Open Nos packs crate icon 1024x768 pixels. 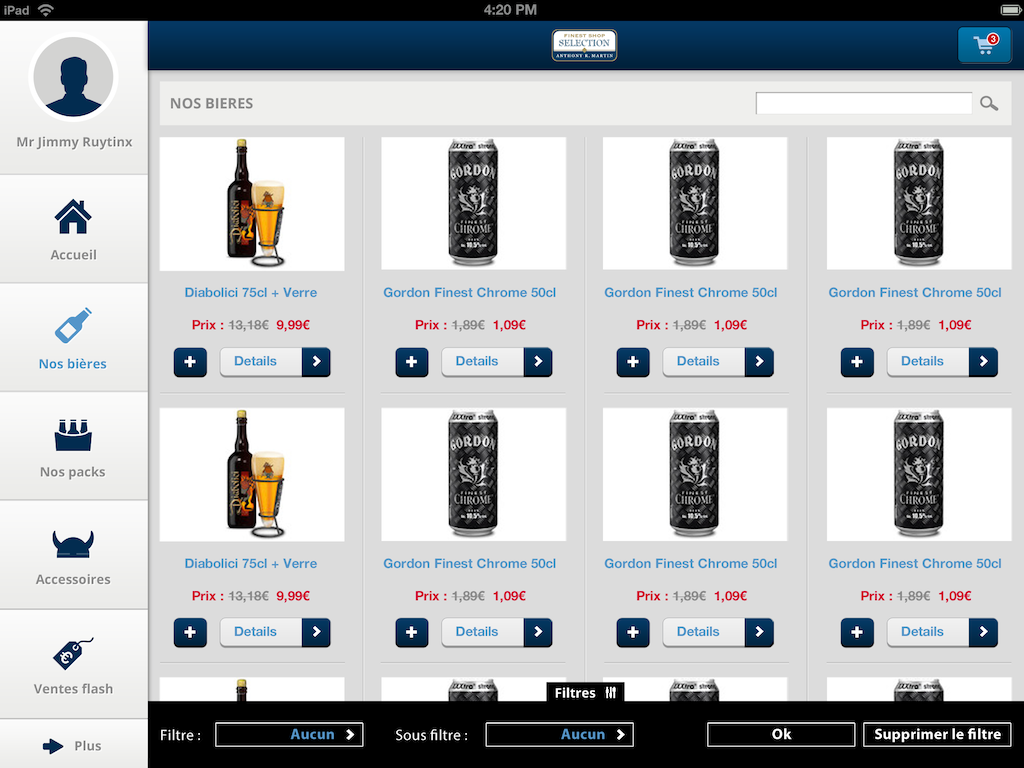tap(73, 435)
